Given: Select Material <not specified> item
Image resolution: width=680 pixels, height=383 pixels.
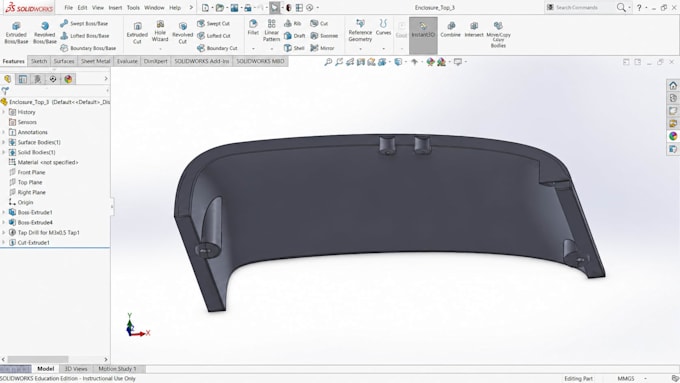Looking at the screenshot, I should (x=43, y=162).
